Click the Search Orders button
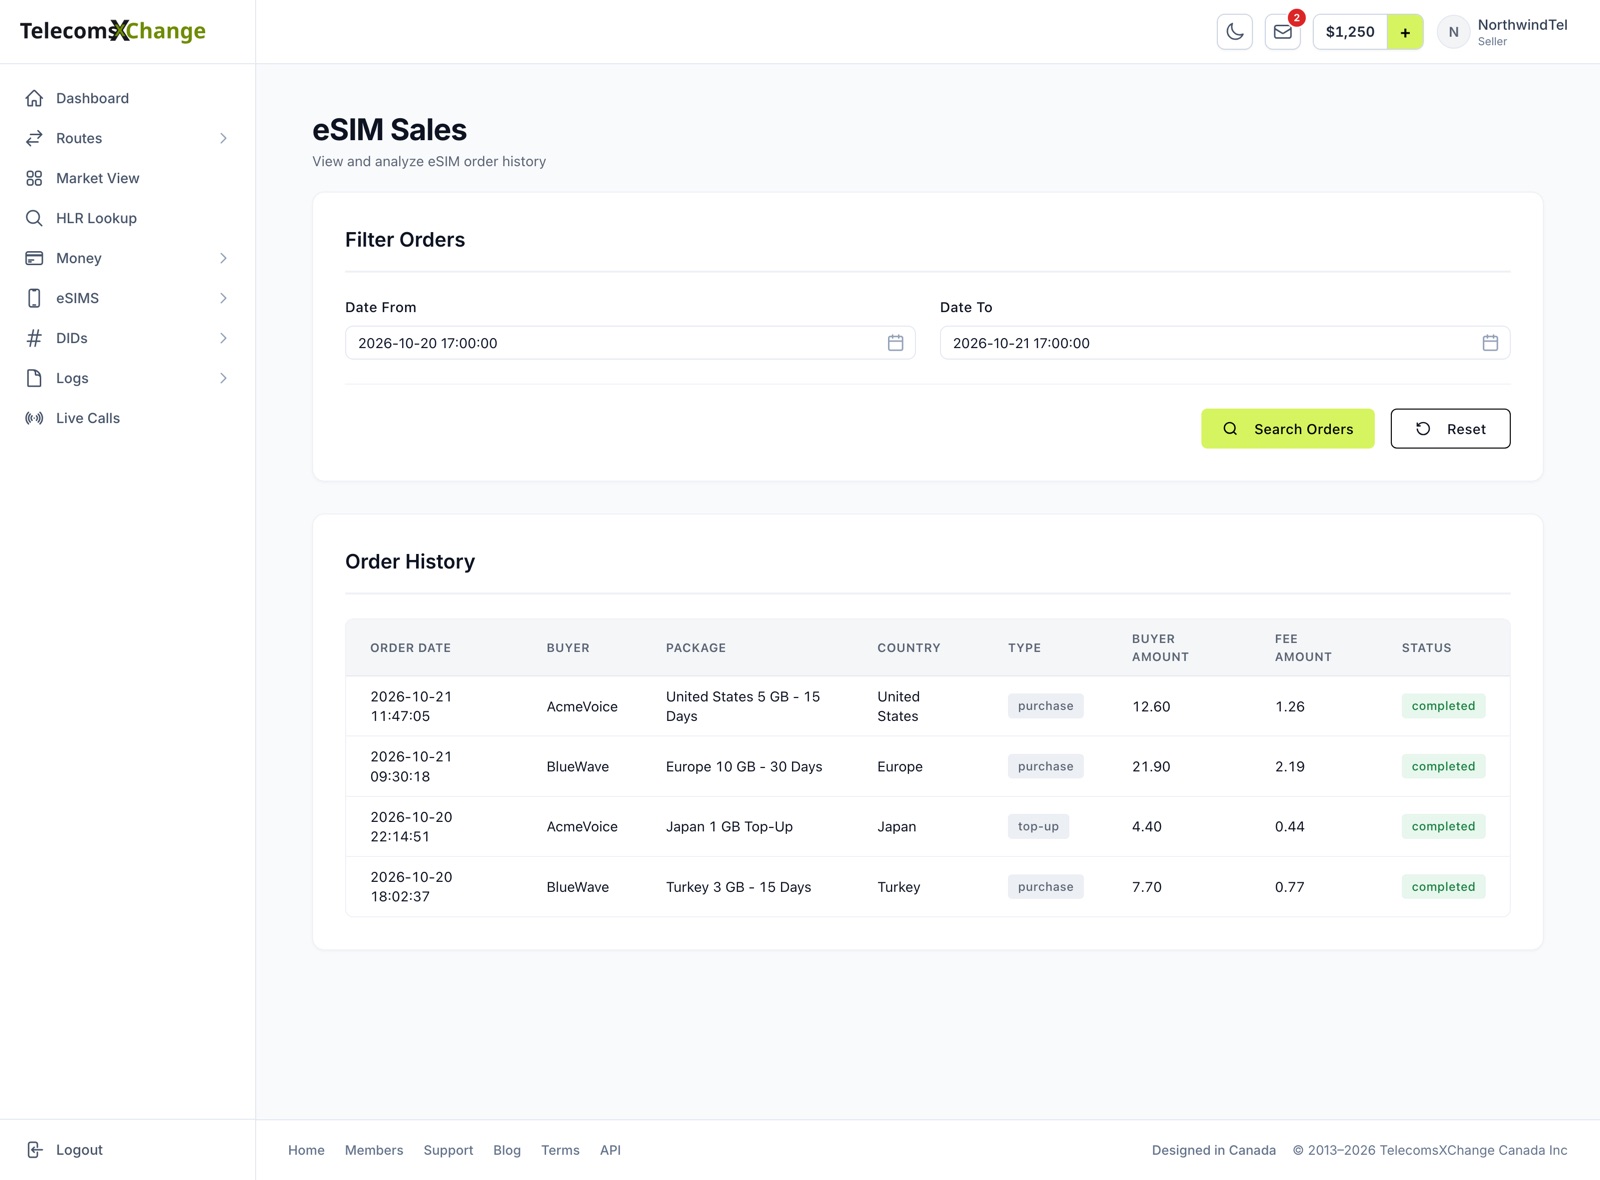The image size is (1600, 1180). (x=1287, y=429)
